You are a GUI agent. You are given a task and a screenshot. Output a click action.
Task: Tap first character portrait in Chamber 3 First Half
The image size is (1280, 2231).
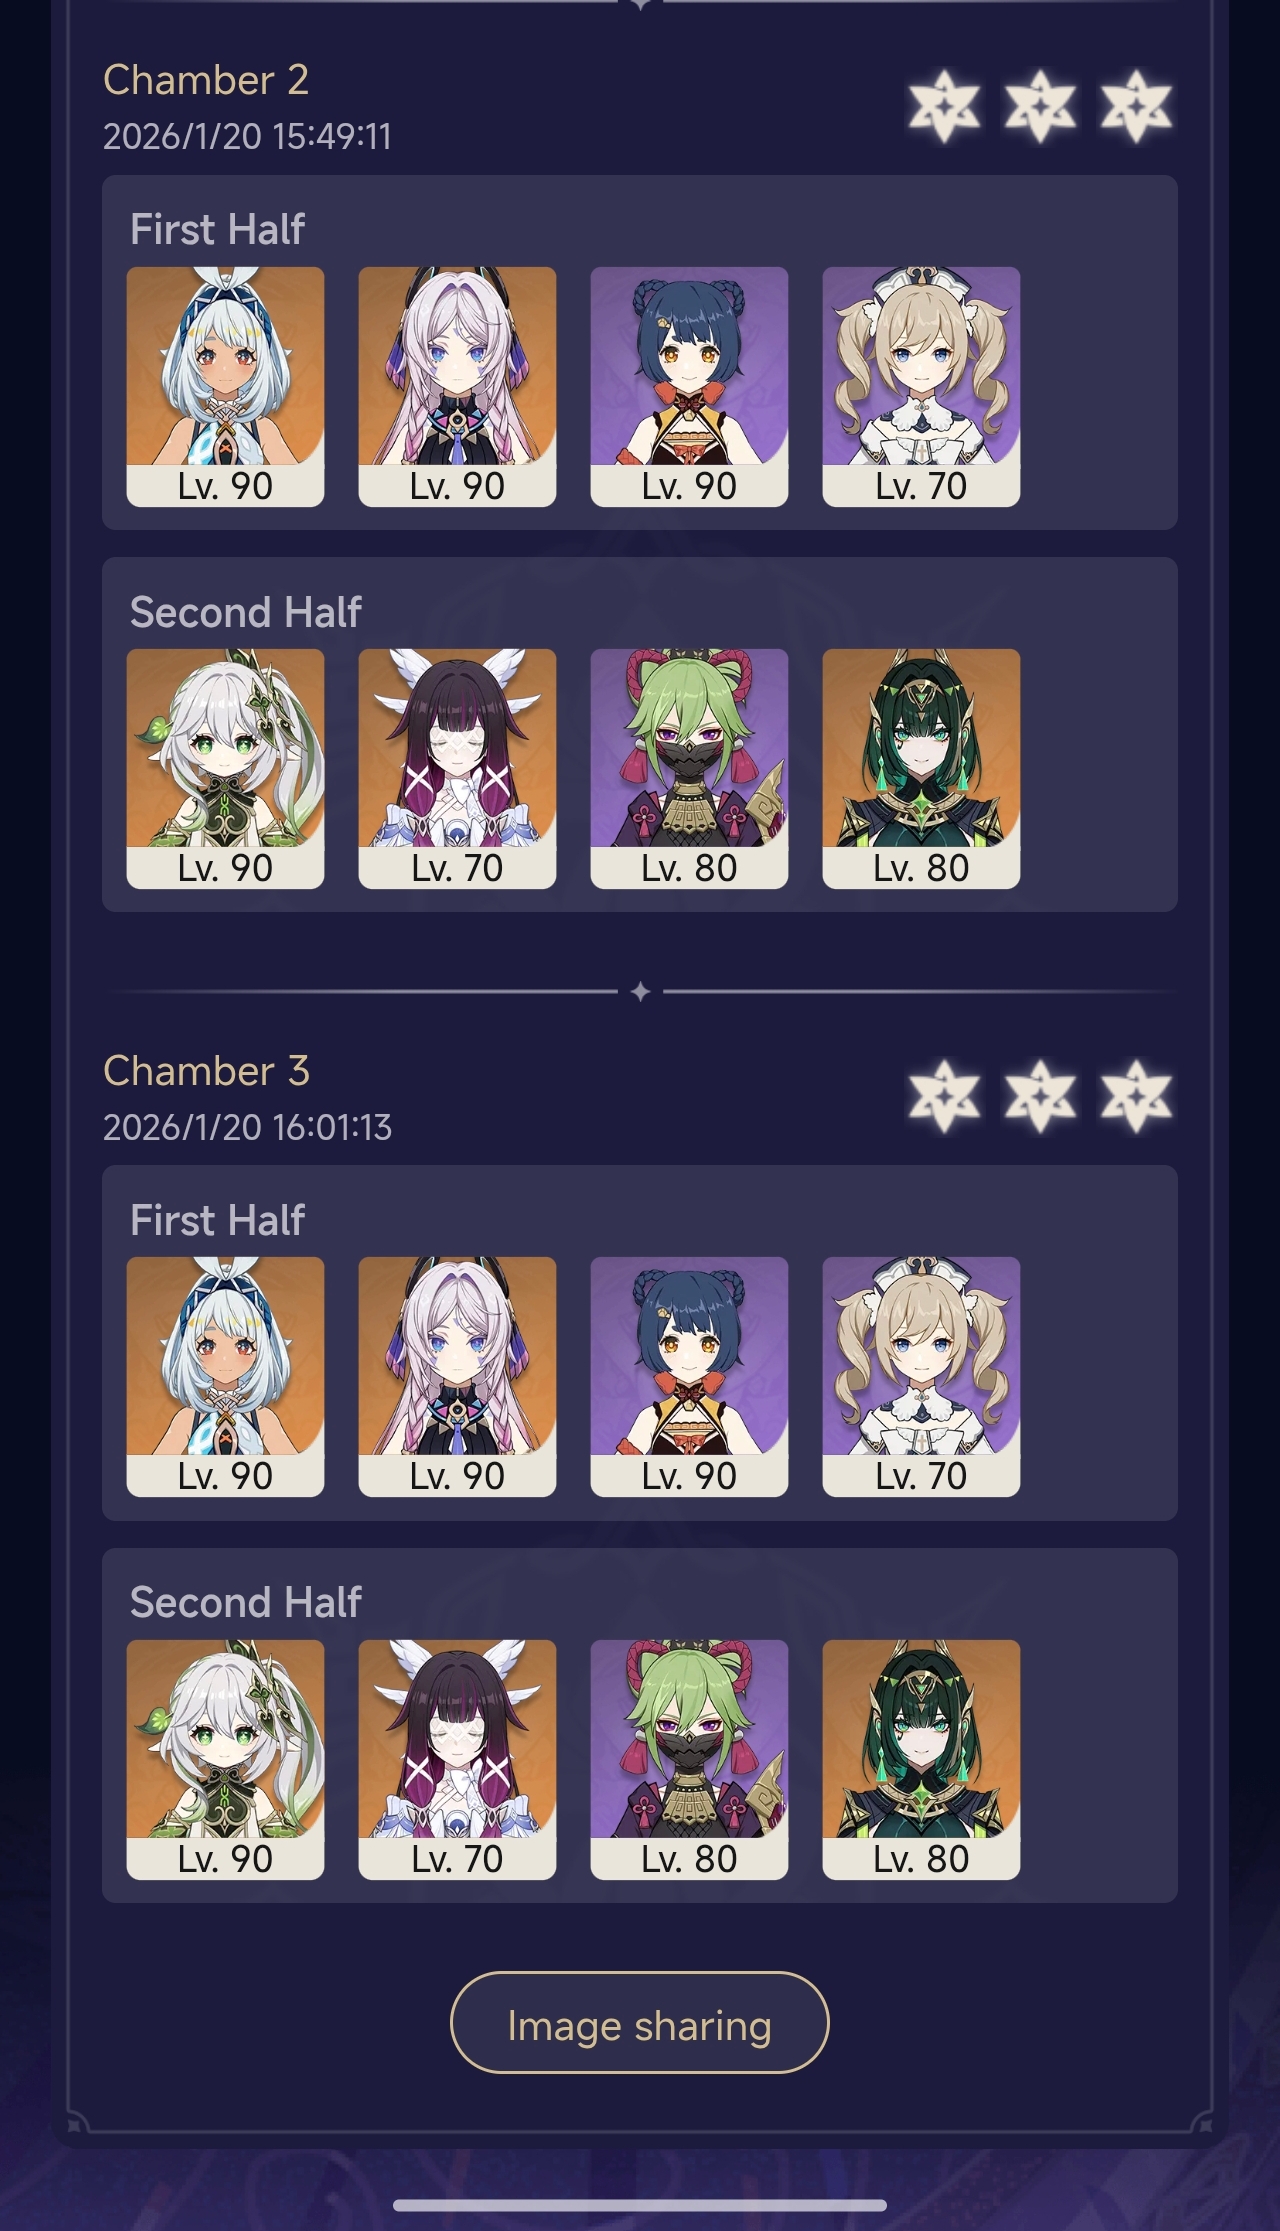tap(225, 1376)
